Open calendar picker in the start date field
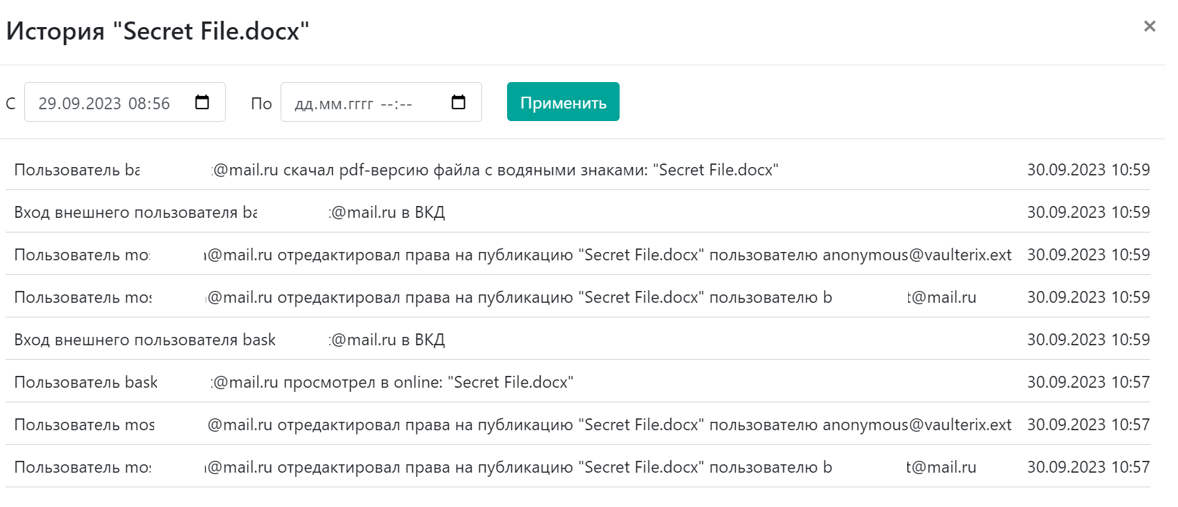 (x=202, y=102)
